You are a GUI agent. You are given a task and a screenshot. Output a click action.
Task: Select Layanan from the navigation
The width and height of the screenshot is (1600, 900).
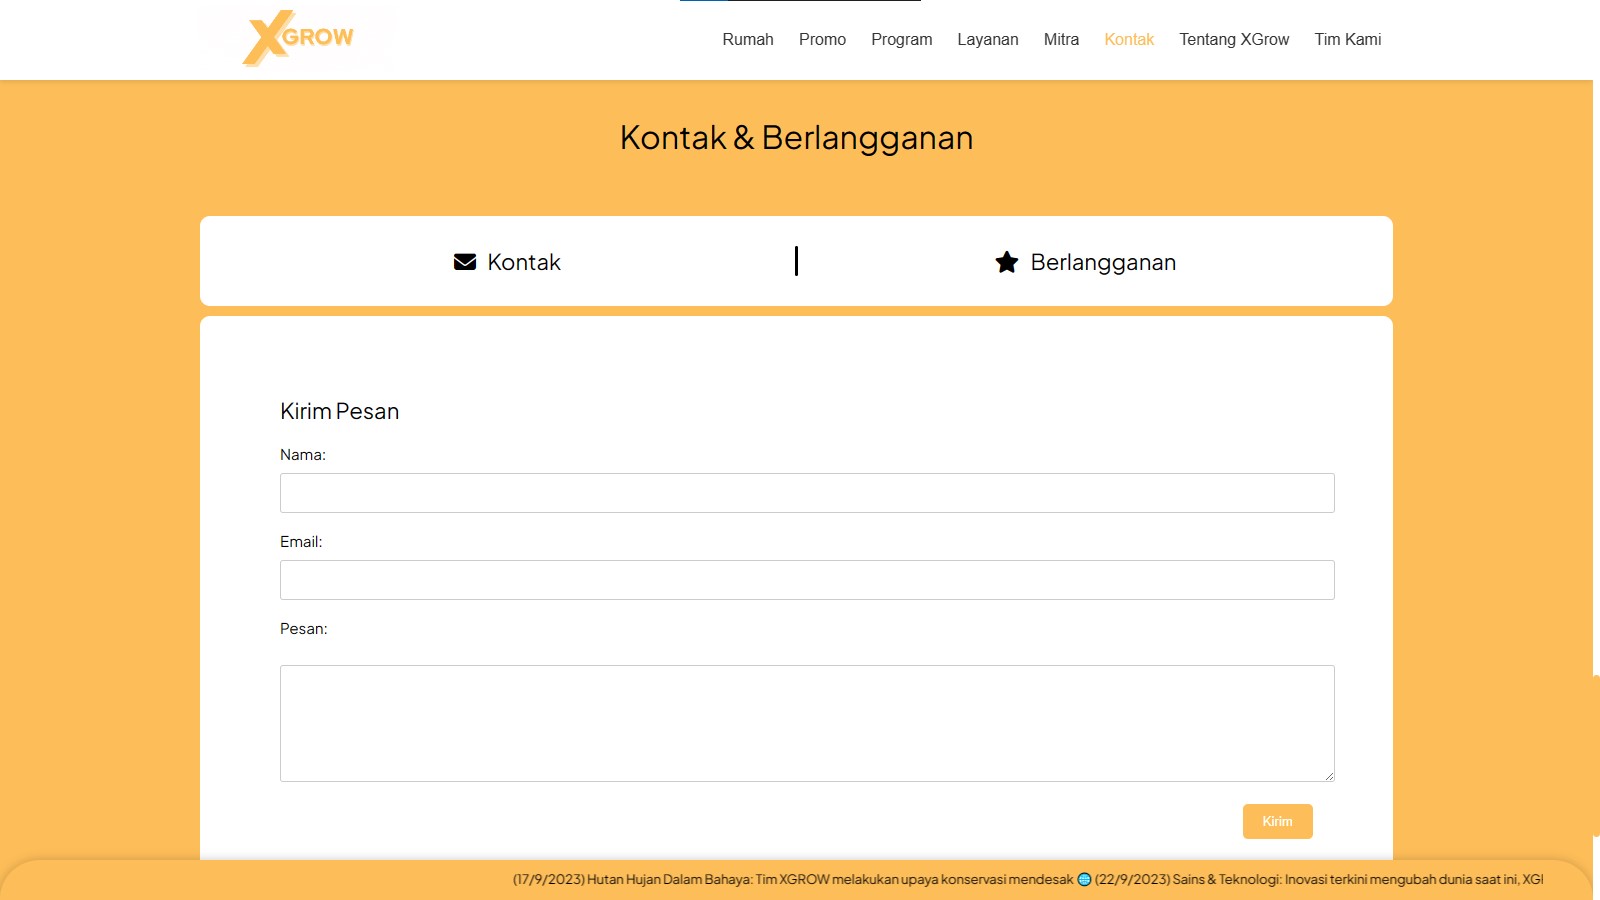click(988, 39)
